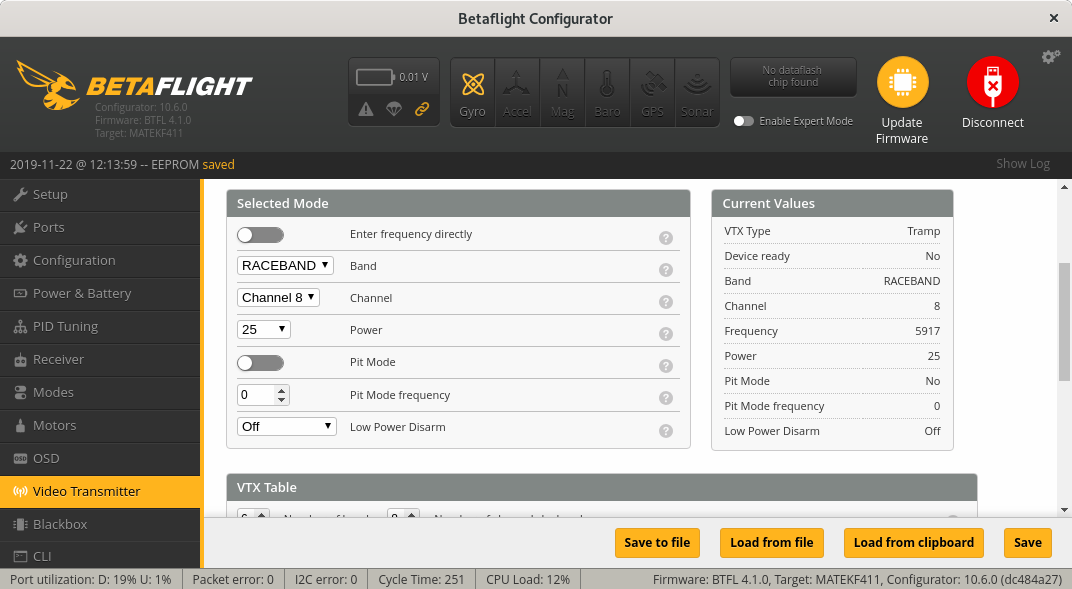
Task: Show help for Enter frequency directly
Action: pos(666,238)
